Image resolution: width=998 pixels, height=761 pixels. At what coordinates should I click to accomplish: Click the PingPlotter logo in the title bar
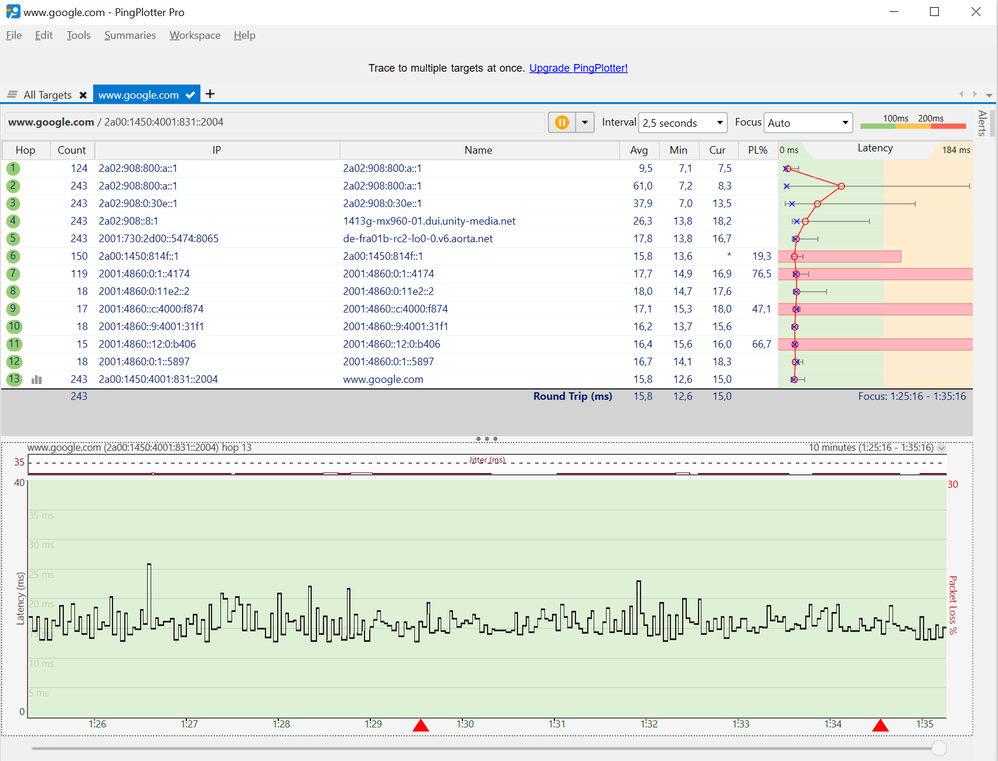pyautogui.click(x=13, y=12)
